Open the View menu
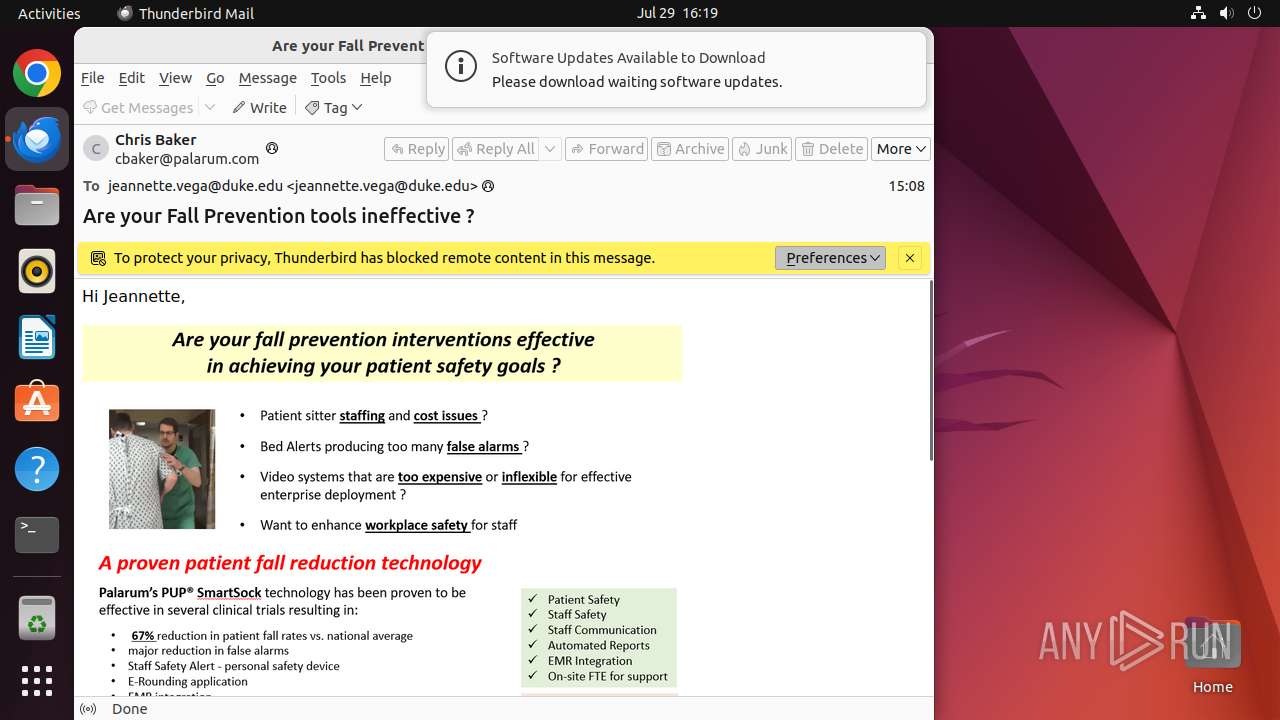 [x=175, y=78]
